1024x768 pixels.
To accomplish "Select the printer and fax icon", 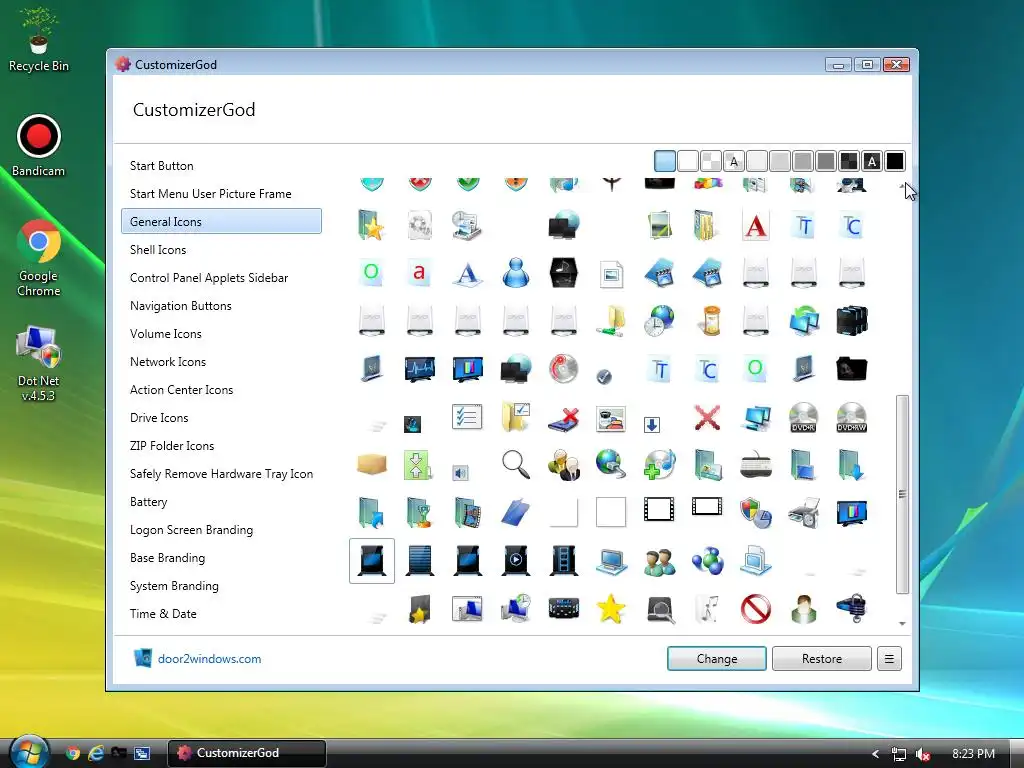I will pyautogui.click(x=803, y=513).
